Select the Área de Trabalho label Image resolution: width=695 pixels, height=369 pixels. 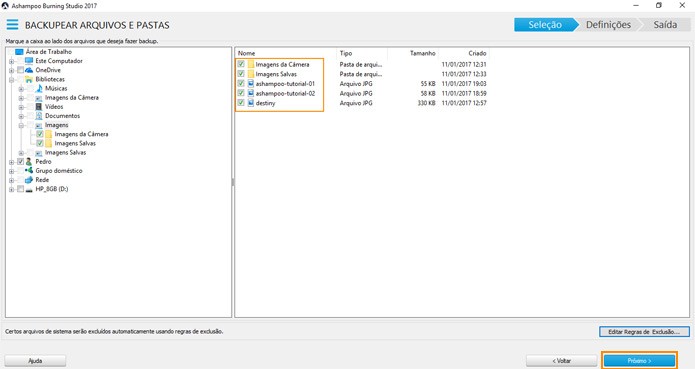pyautogui.click(x=49, y=52)
